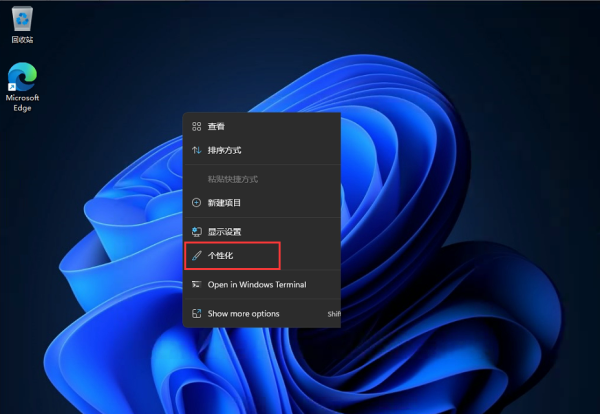Choose the greyed-out 粘贴快捷方式 entry
Image resolution: width=600 pixels, height=414 pixels.
pos(232,179)
